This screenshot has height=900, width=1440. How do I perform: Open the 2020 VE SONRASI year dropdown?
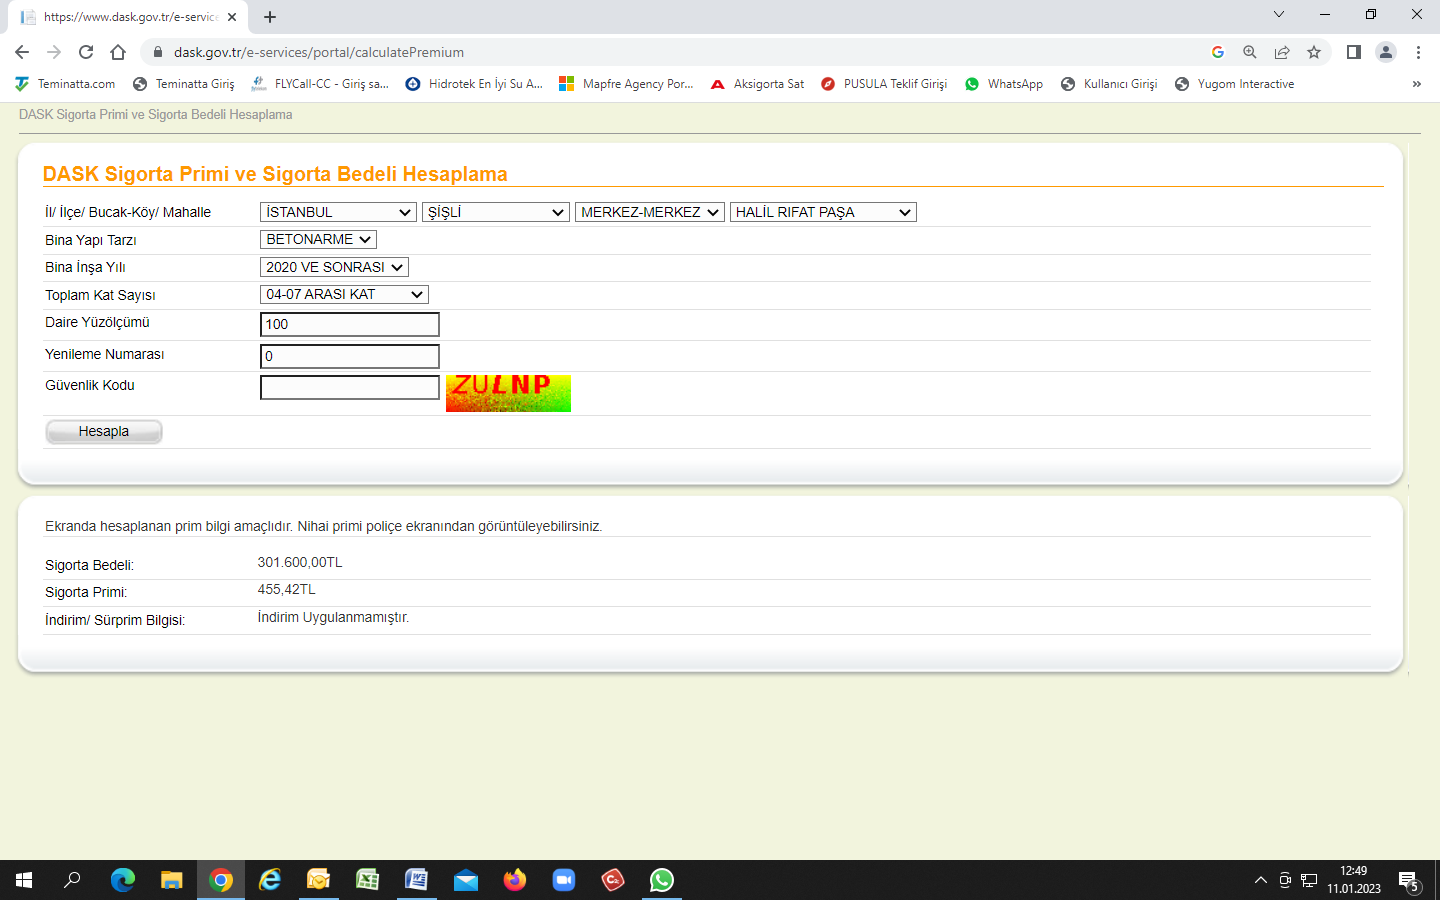(334, 267)
